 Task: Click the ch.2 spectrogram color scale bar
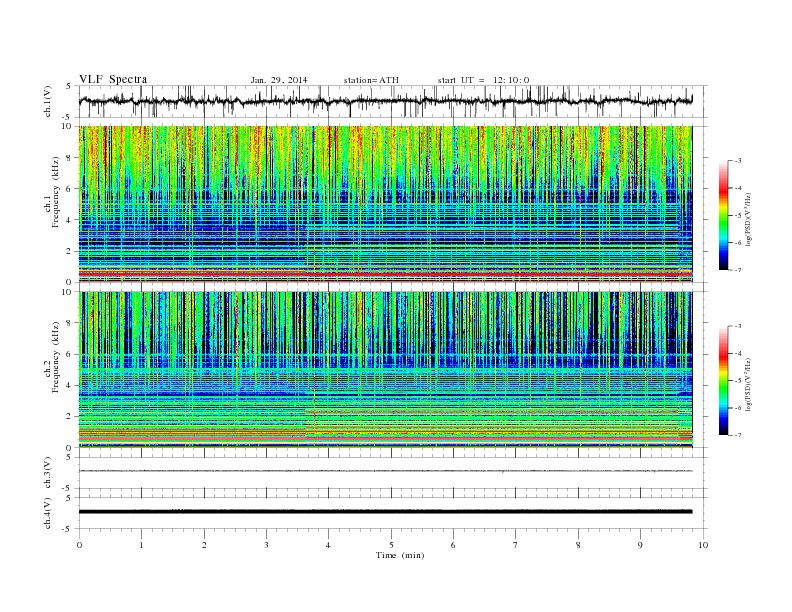tap(723, 380)
